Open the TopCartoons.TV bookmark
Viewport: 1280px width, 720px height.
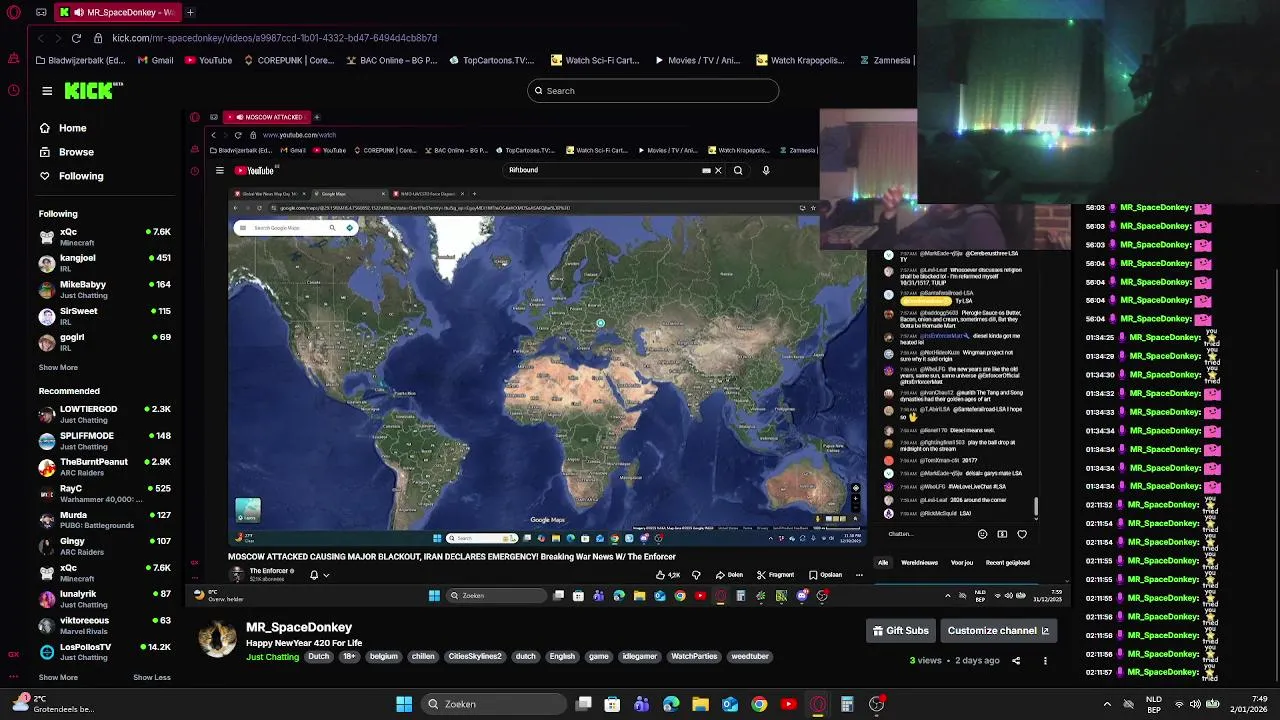click(492, 60)
